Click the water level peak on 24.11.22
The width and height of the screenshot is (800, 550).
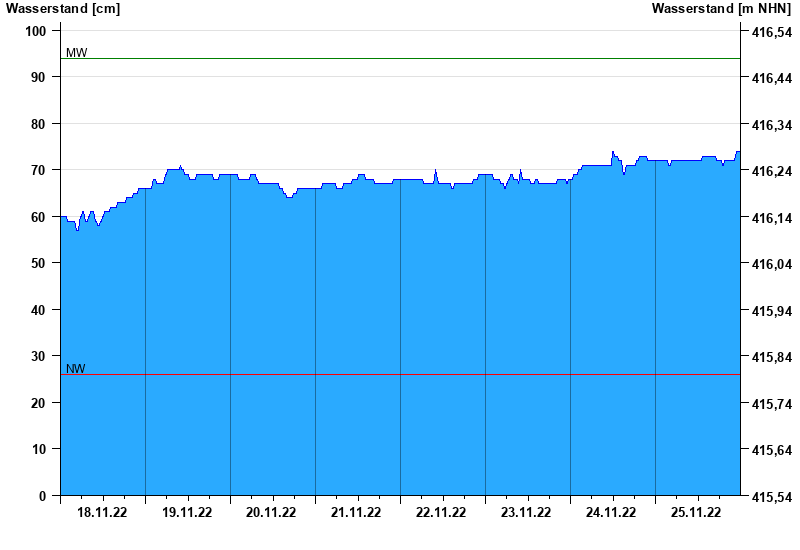coord(613,152)
